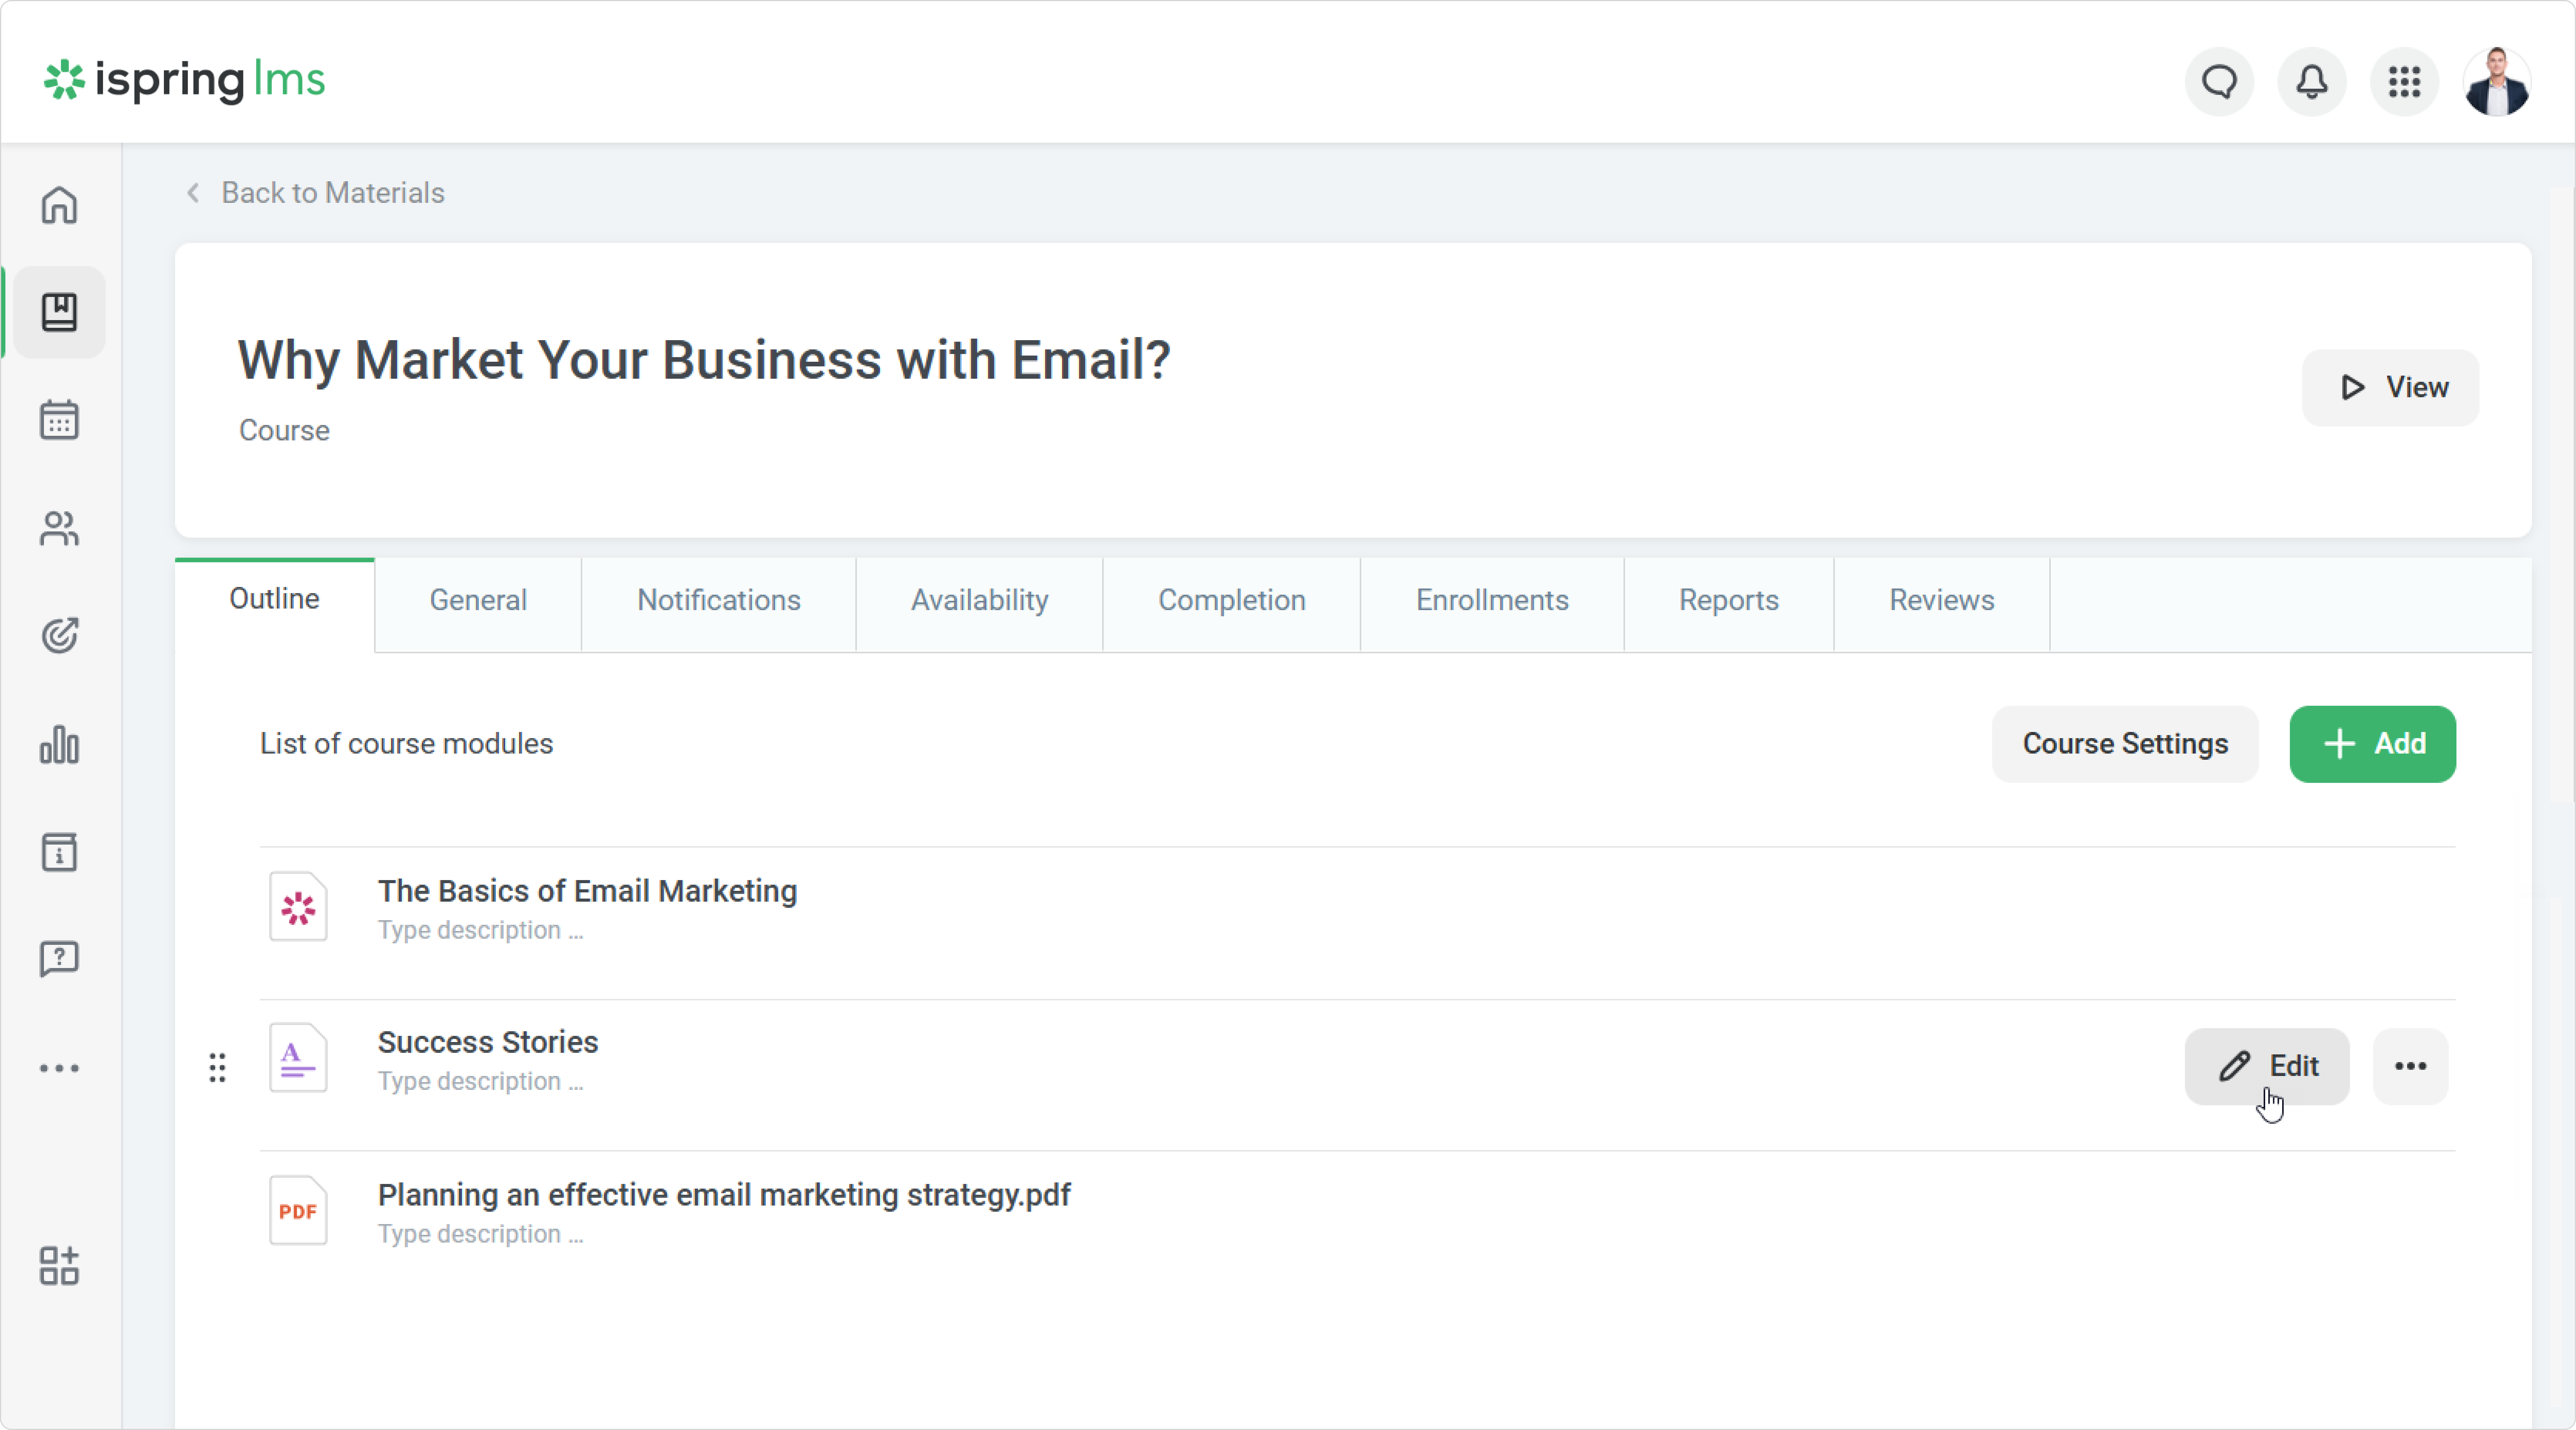This screenshot has height=1430, width=2576.
Task: Switch to the Notifications tab
Action: tap(718, 600)
